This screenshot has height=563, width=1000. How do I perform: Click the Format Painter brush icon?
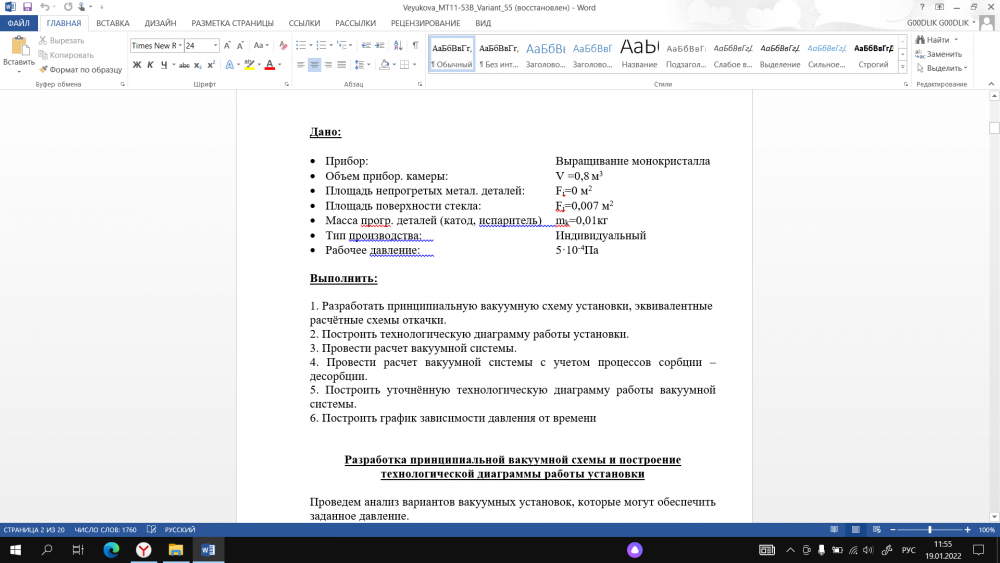[x=44, y=70]
